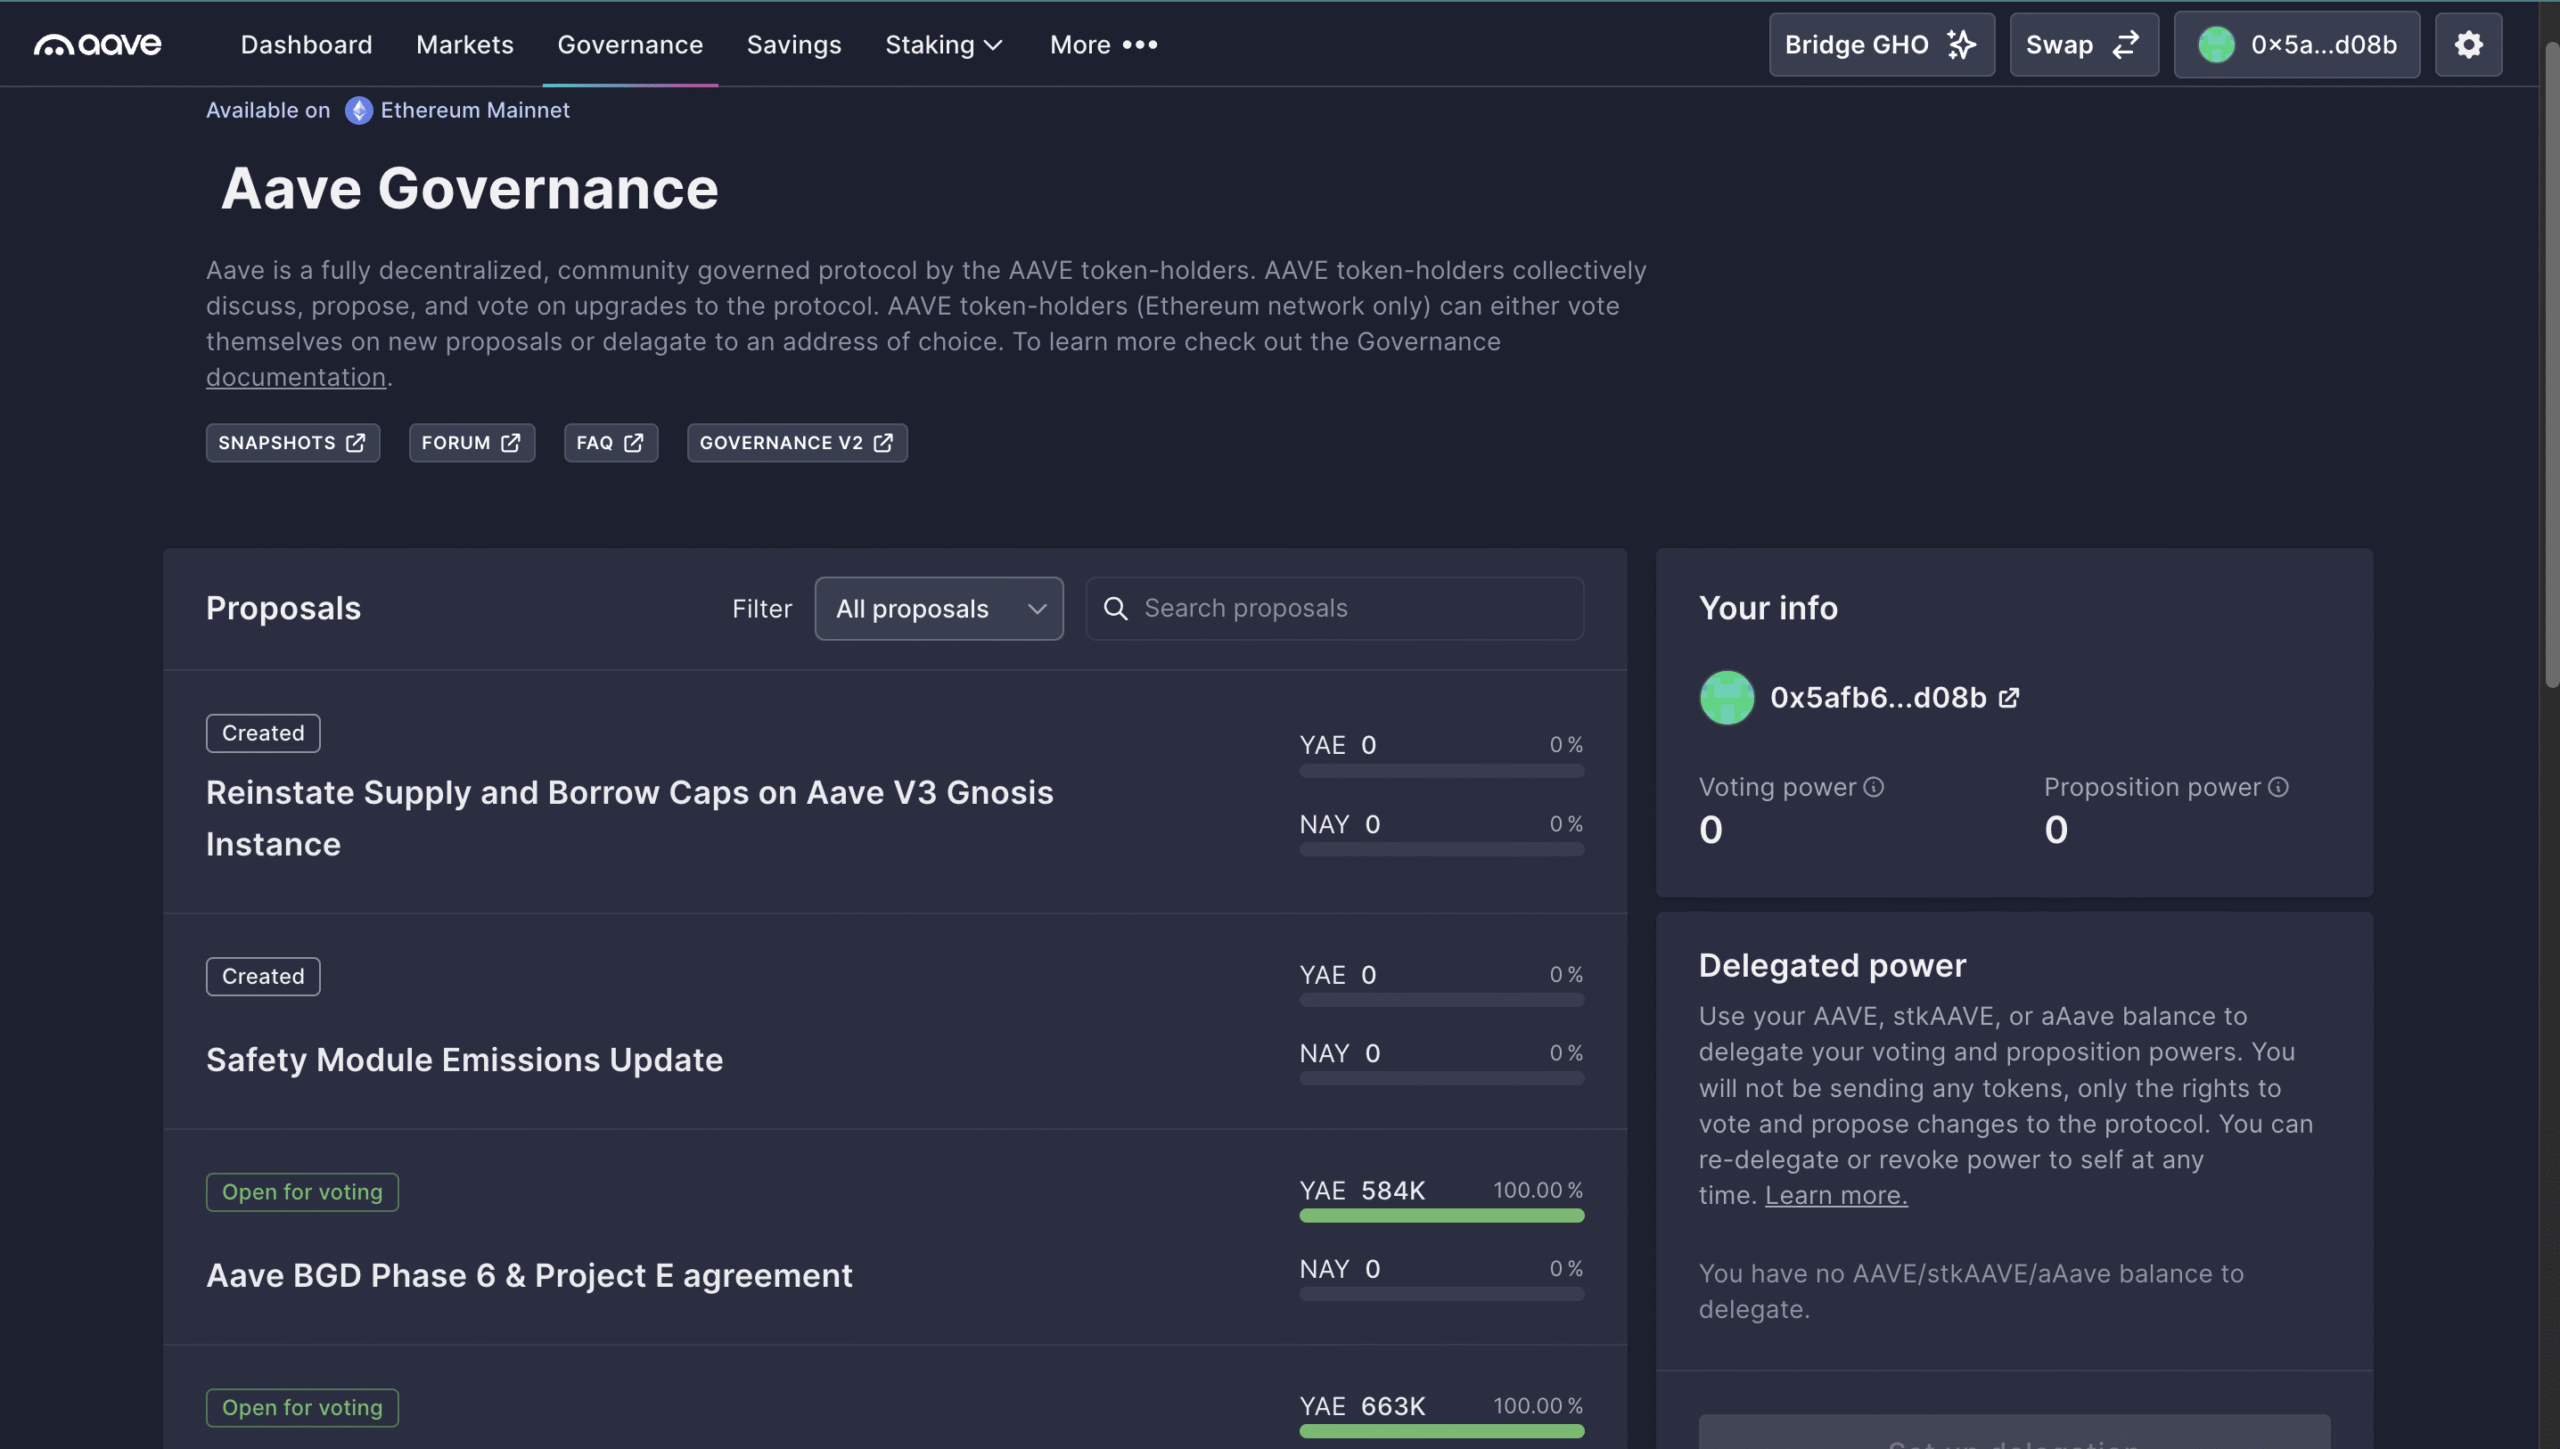
Task: Open the Staking dropdown menu
Action: tap(943, 45)
